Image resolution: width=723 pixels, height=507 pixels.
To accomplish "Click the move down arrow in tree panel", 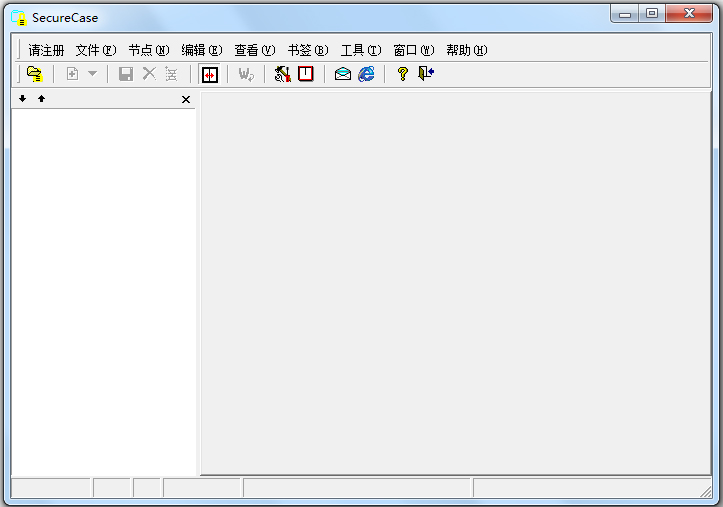I will pos(23,99).
